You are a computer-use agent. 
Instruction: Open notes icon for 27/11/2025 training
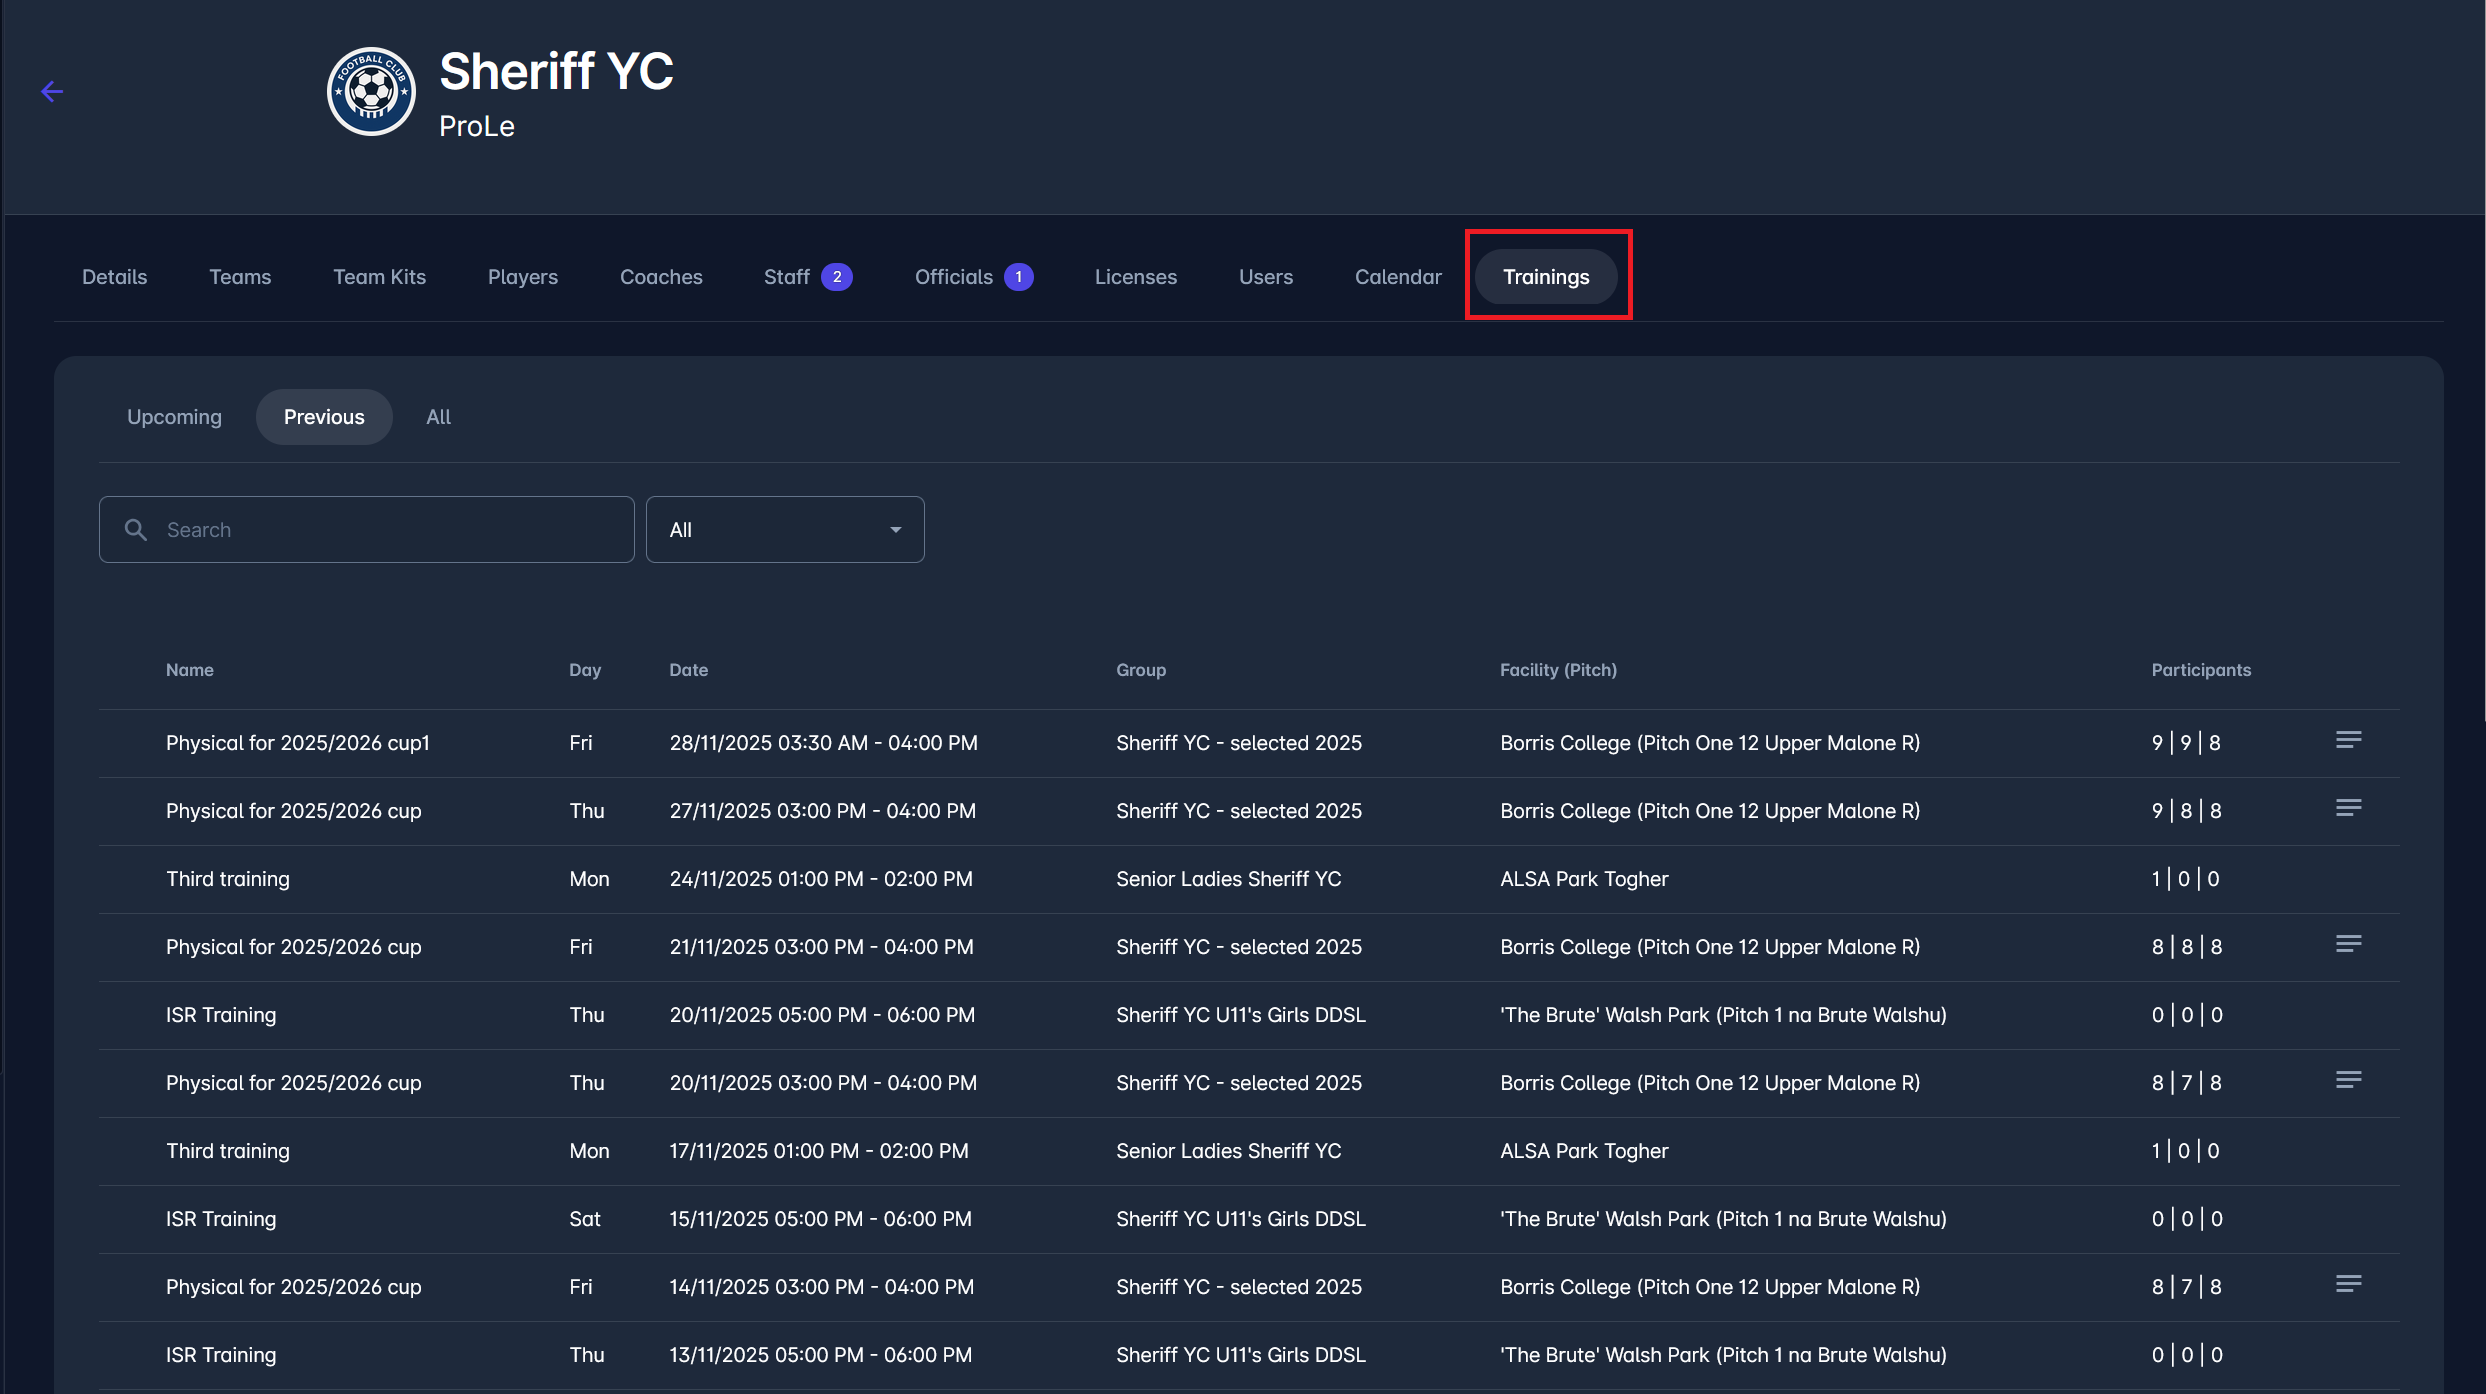pyautogui.click(x=2348, y=808)
